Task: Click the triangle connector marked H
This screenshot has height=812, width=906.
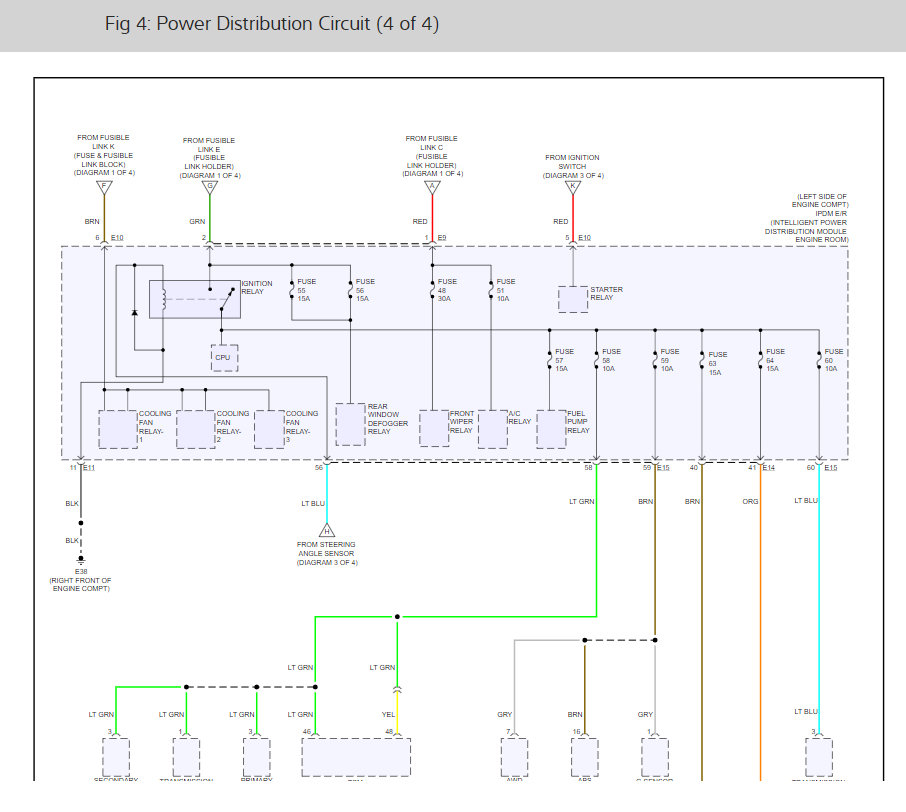Action: coord(326,530)
